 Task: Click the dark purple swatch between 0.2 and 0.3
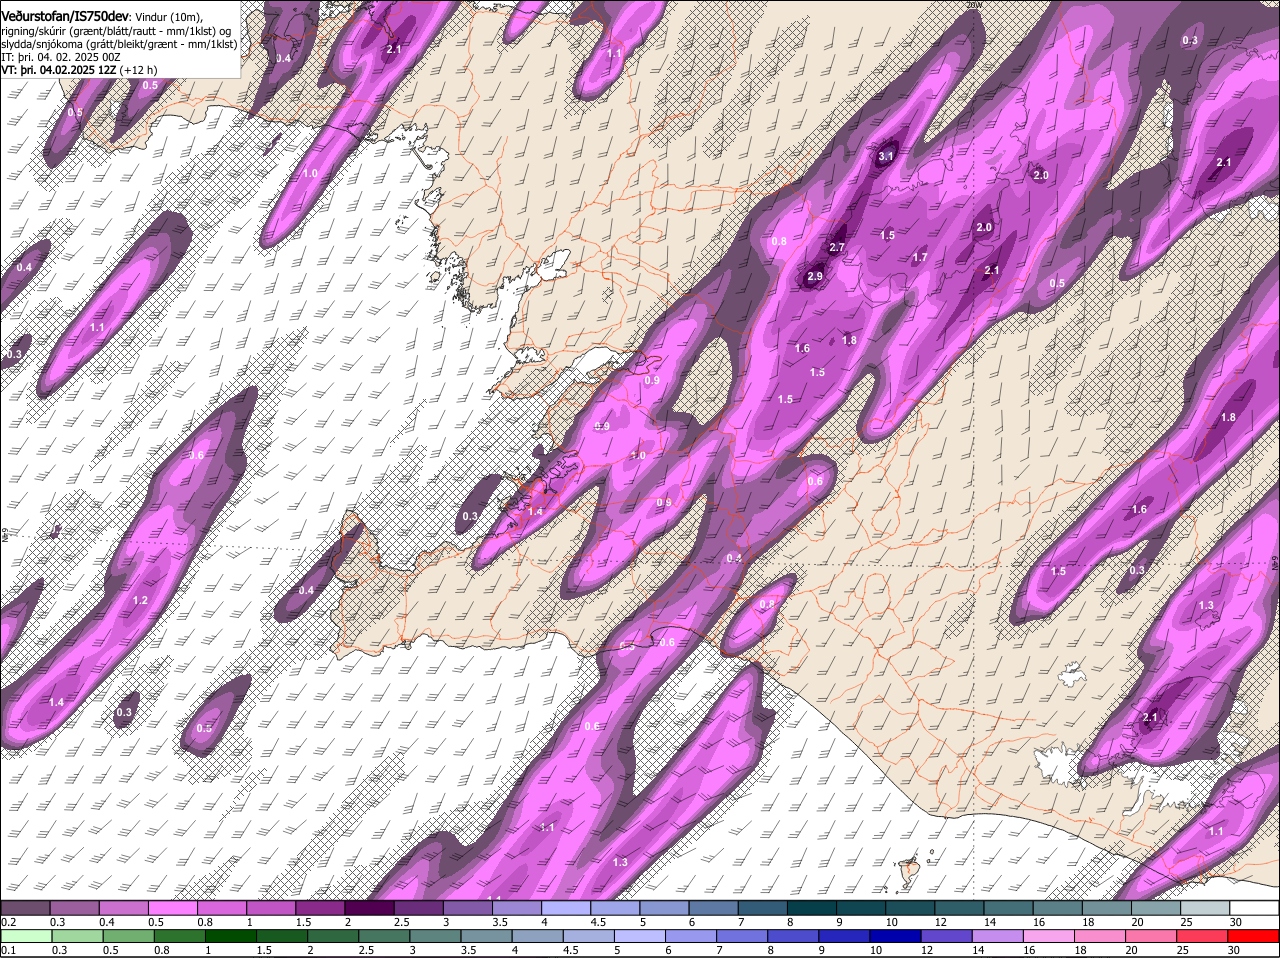pos(26,907)
